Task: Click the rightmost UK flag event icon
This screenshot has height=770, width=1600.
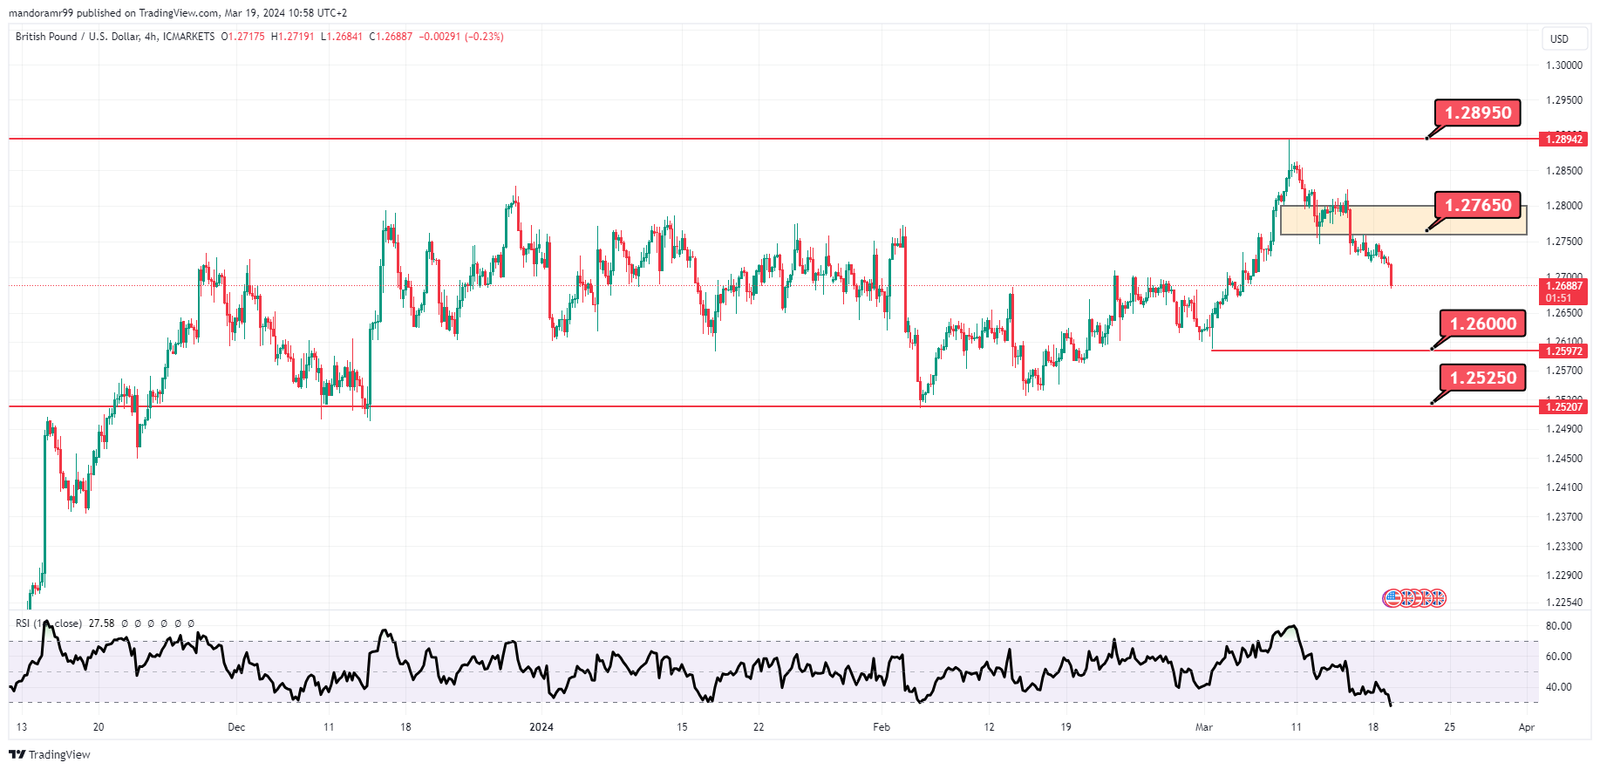Action: (x=1437, y=598)
